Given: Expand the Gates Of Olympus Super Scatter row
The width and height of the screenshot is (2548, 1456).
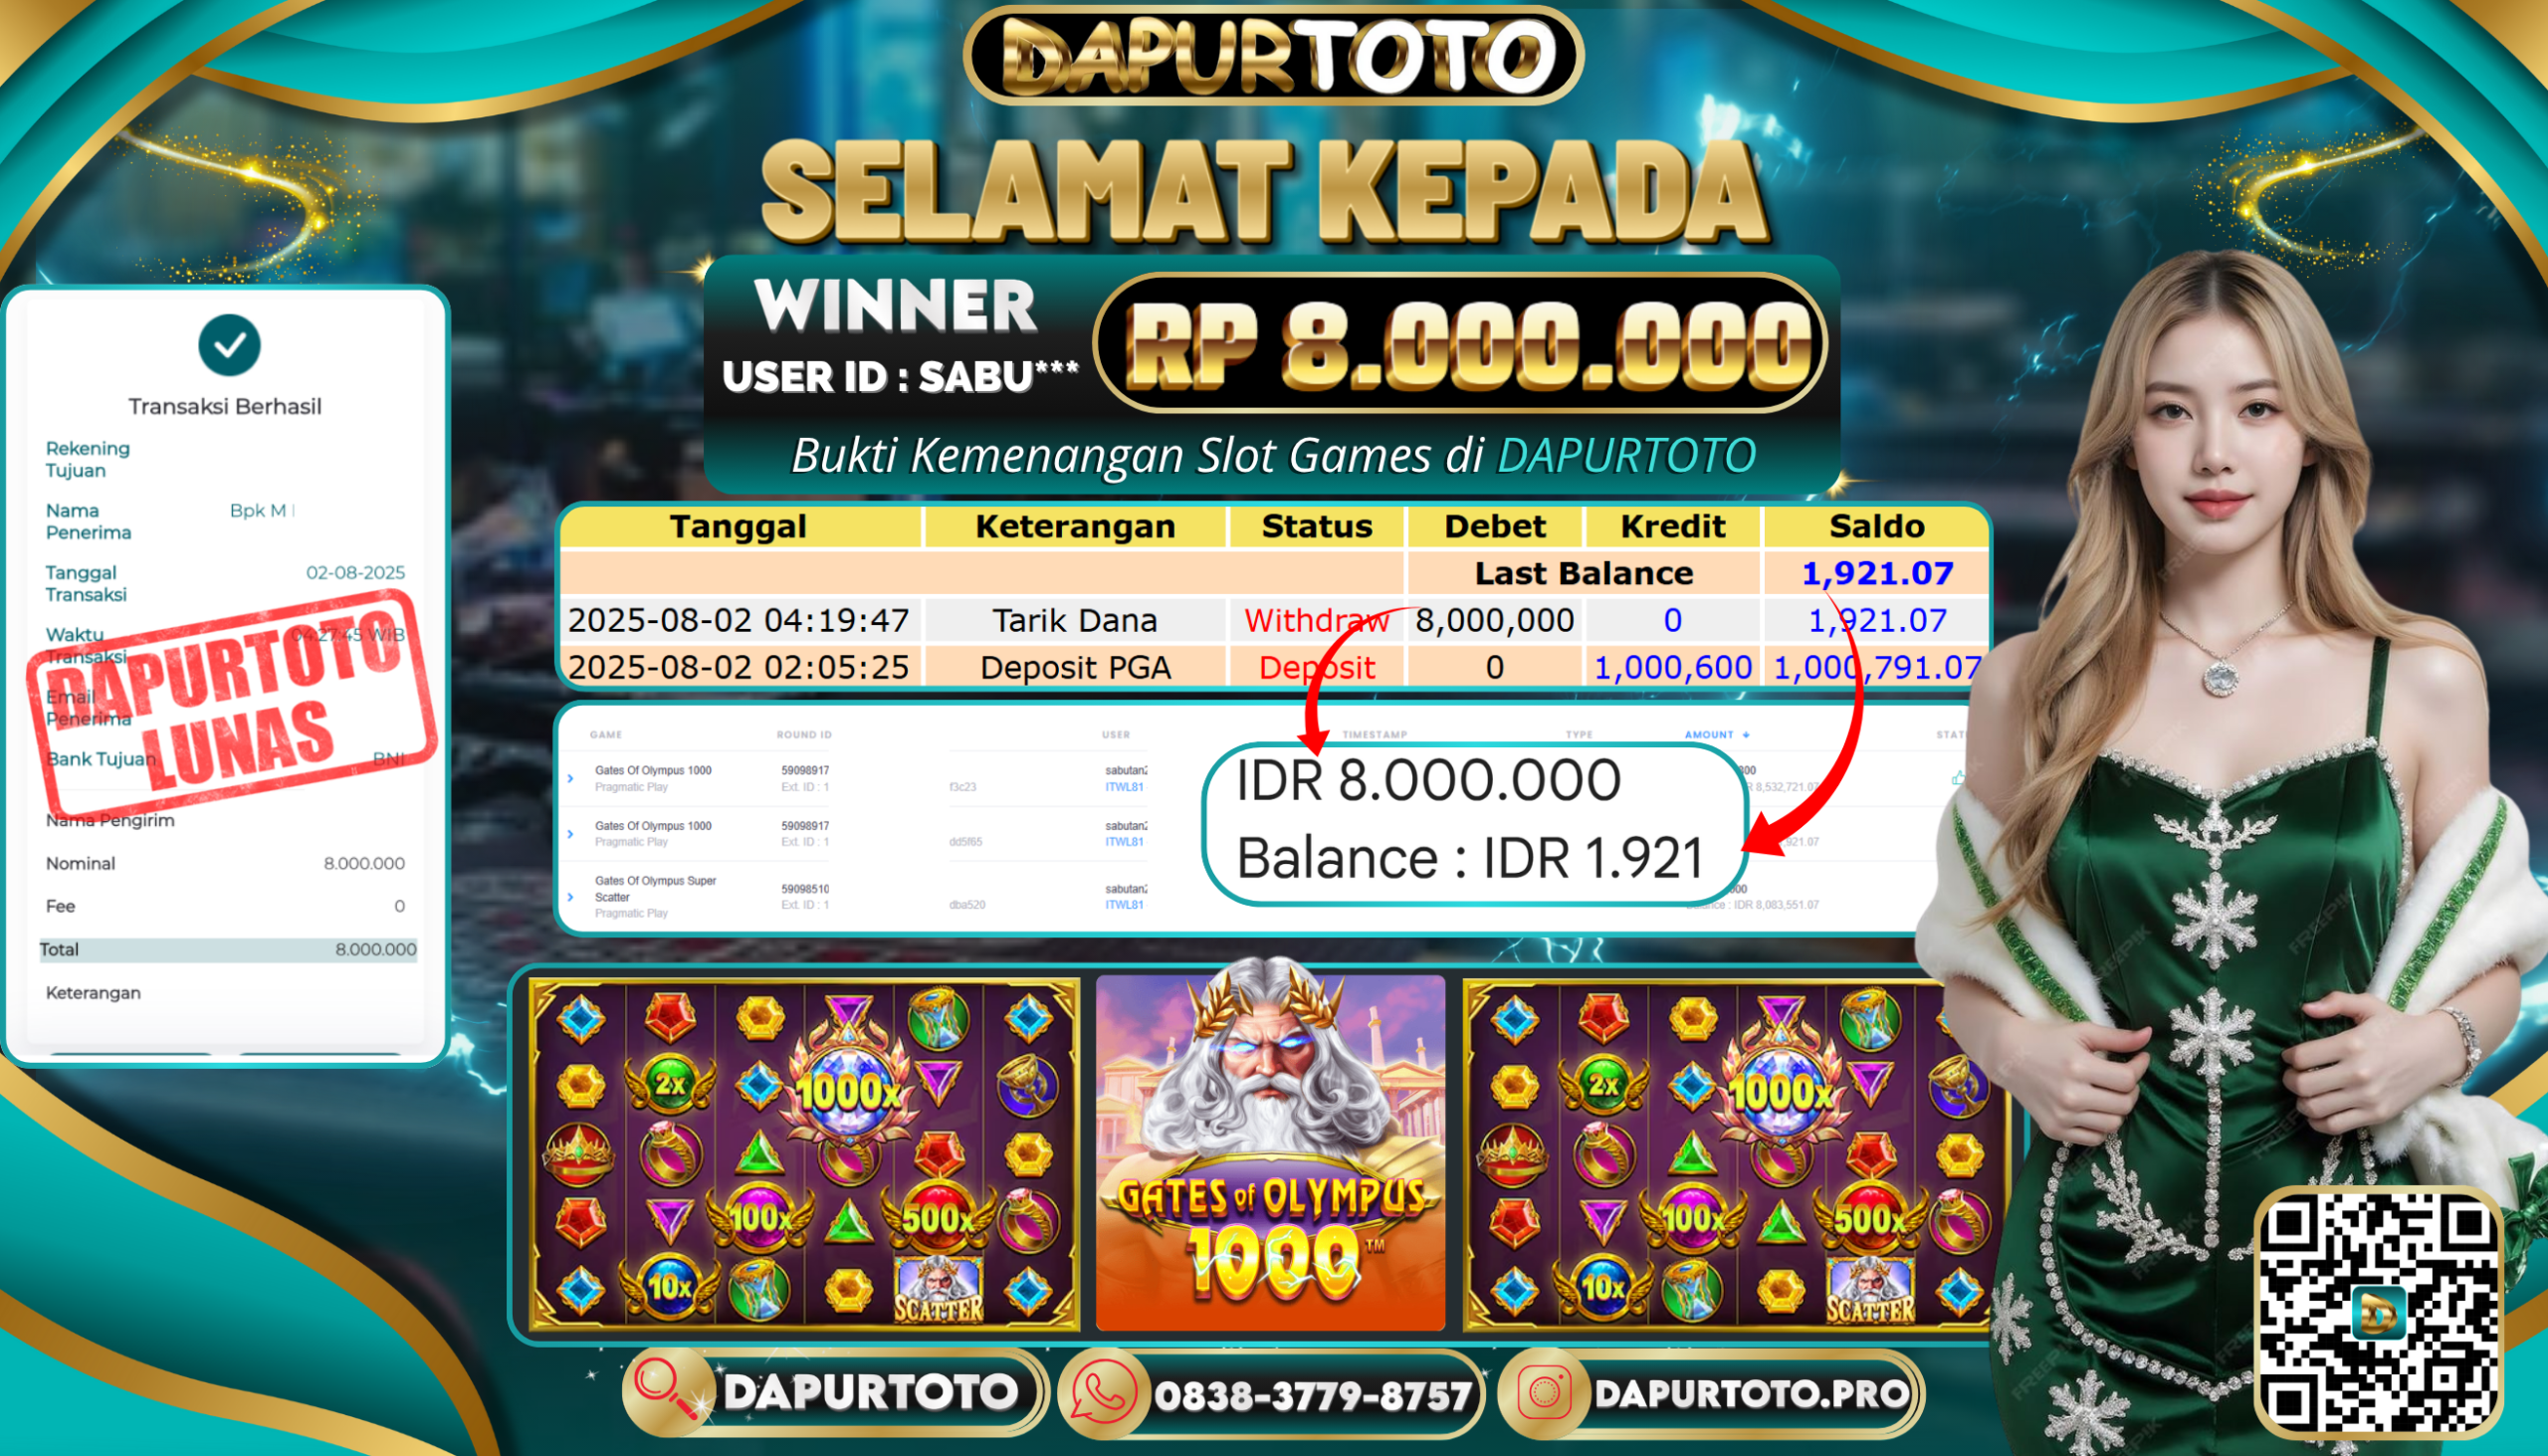Looking at the screenshot, I should pyautogui.click(x=571, y=897).
